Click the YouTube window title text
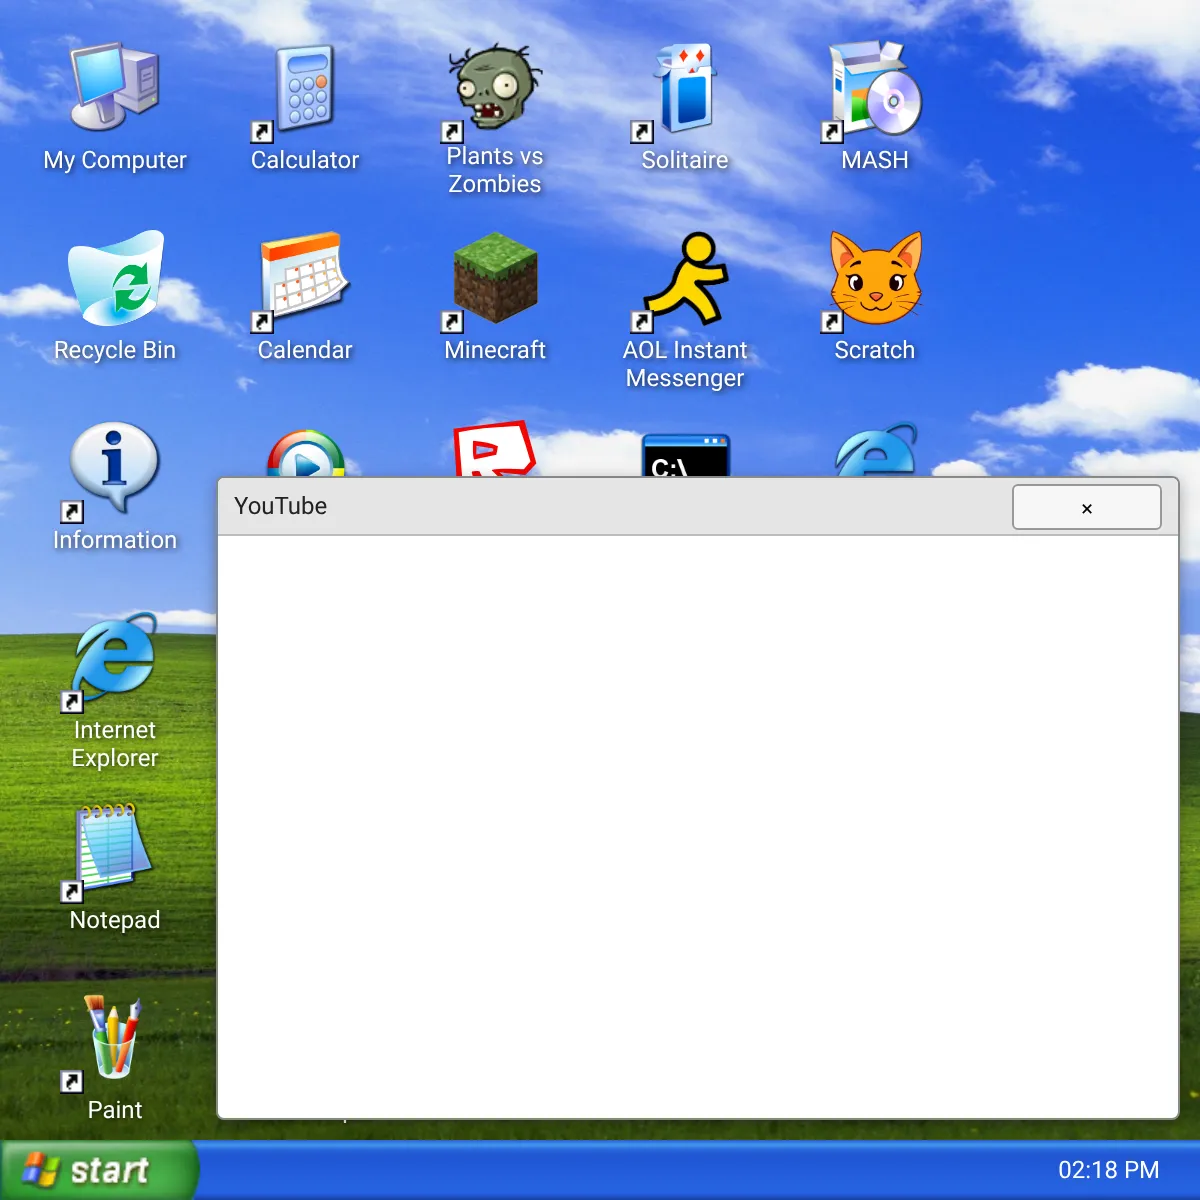 coord(280,506)
